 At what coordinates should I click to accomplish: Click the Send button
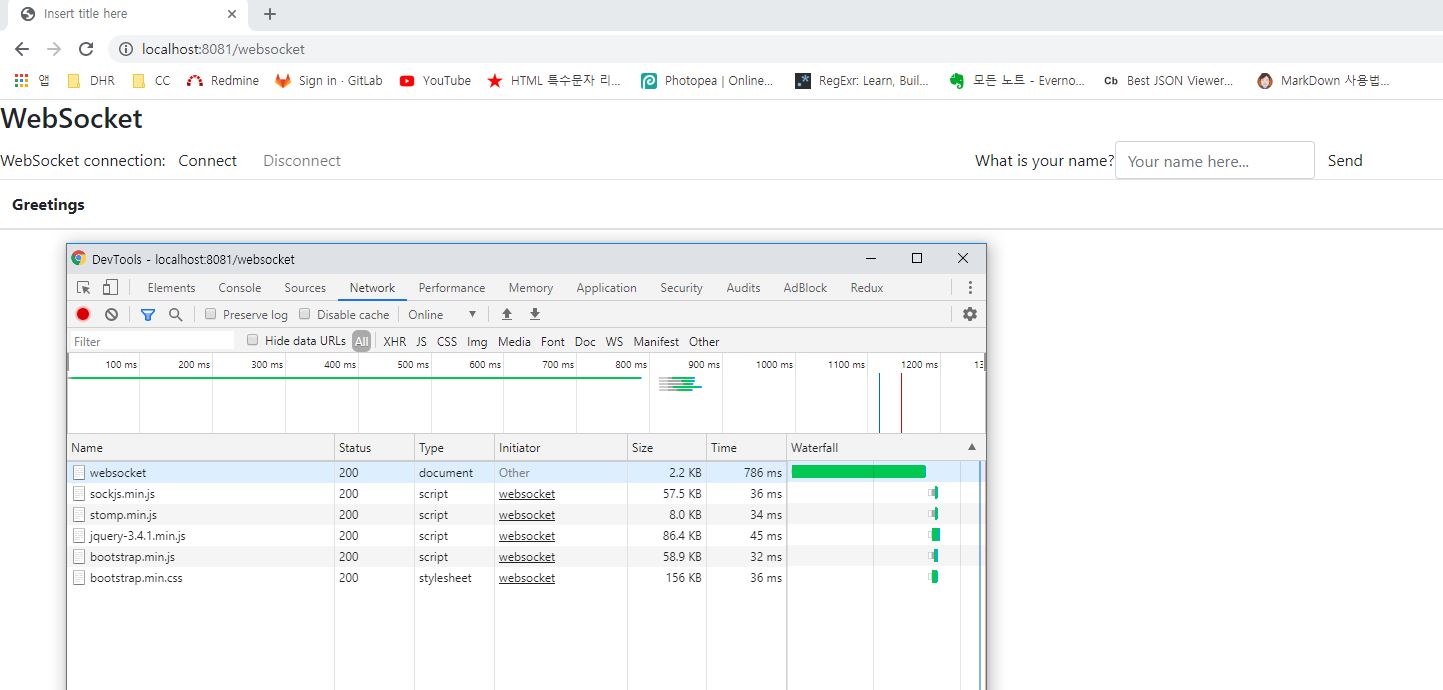click(x=1345, y=161)
